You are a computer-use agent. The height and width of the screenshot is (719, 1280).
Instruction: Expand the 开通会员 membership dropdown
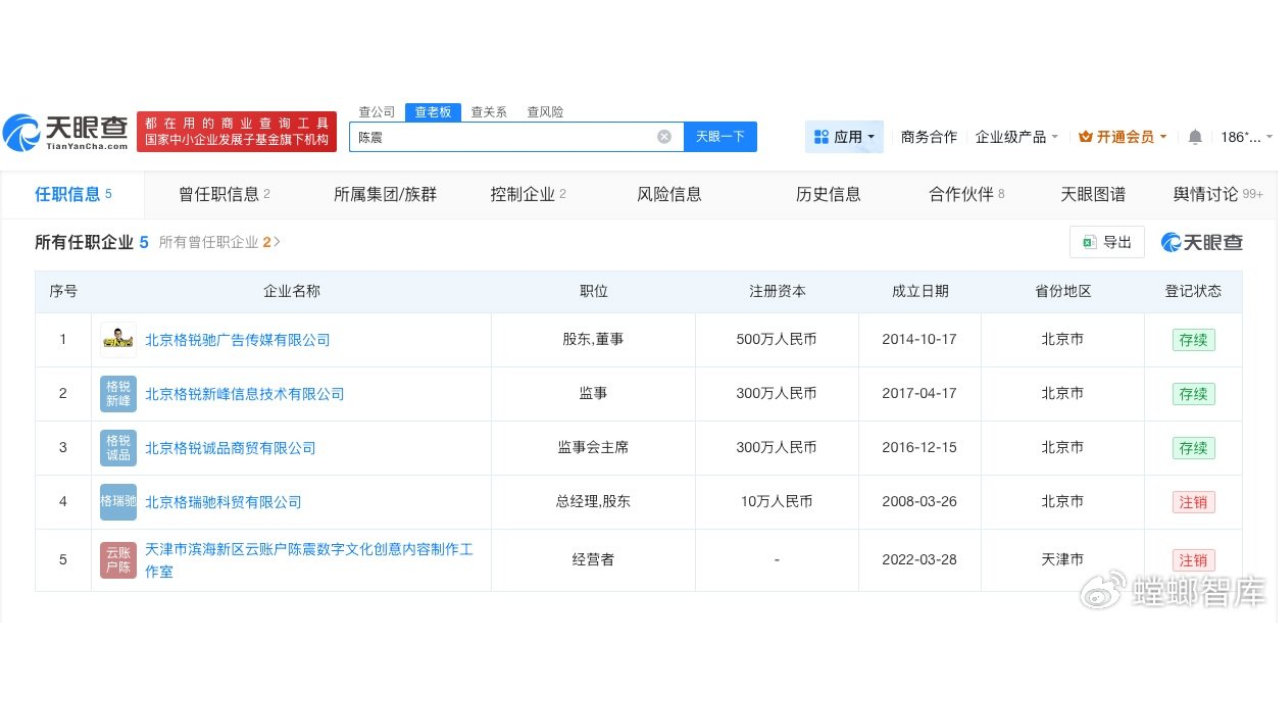[1123, 137]
